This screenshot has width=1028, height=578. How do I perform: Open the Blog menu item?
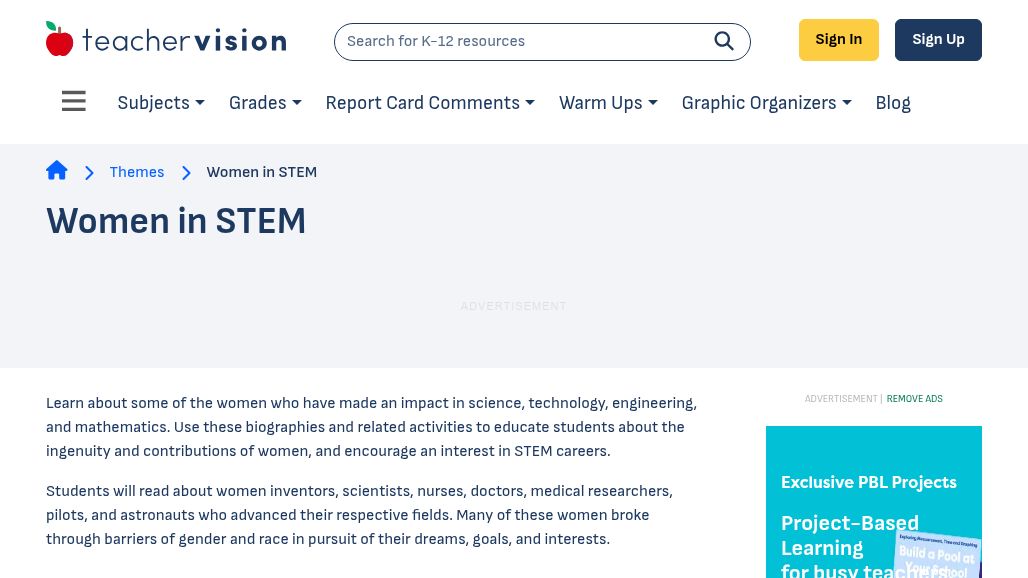893,103
